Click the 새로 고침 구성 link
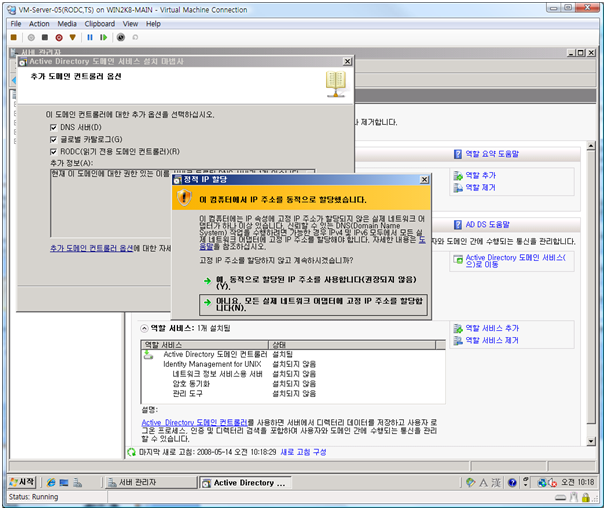The width and height of the screenshot is (606, 510). 303,452
